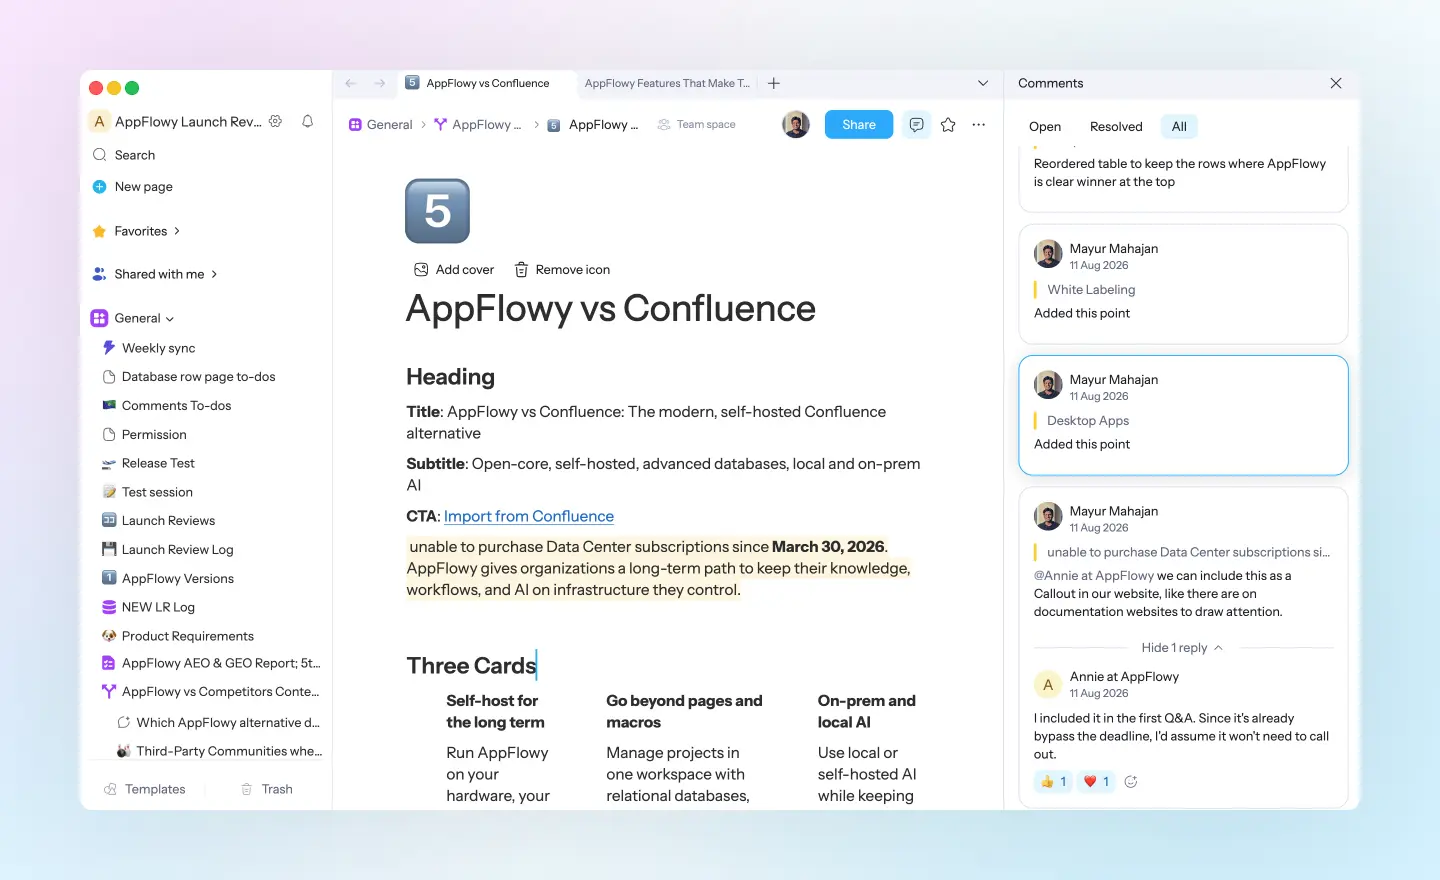Navigate back with the left arrow
This screenshot has width=1440, height=880.
350,83
